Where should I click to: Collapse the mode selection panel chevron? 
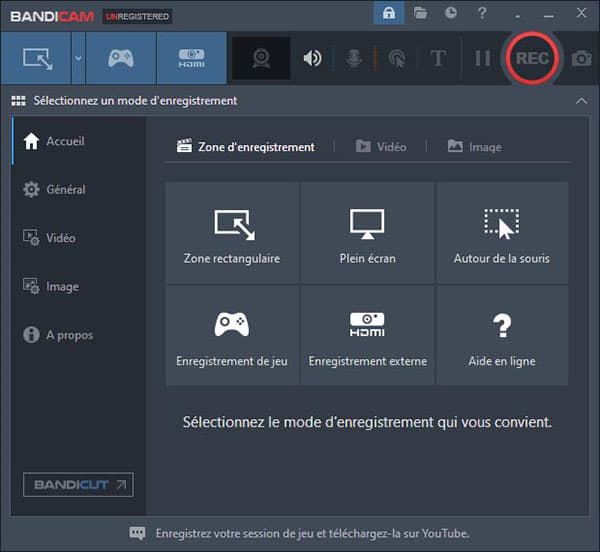[581, 101]
